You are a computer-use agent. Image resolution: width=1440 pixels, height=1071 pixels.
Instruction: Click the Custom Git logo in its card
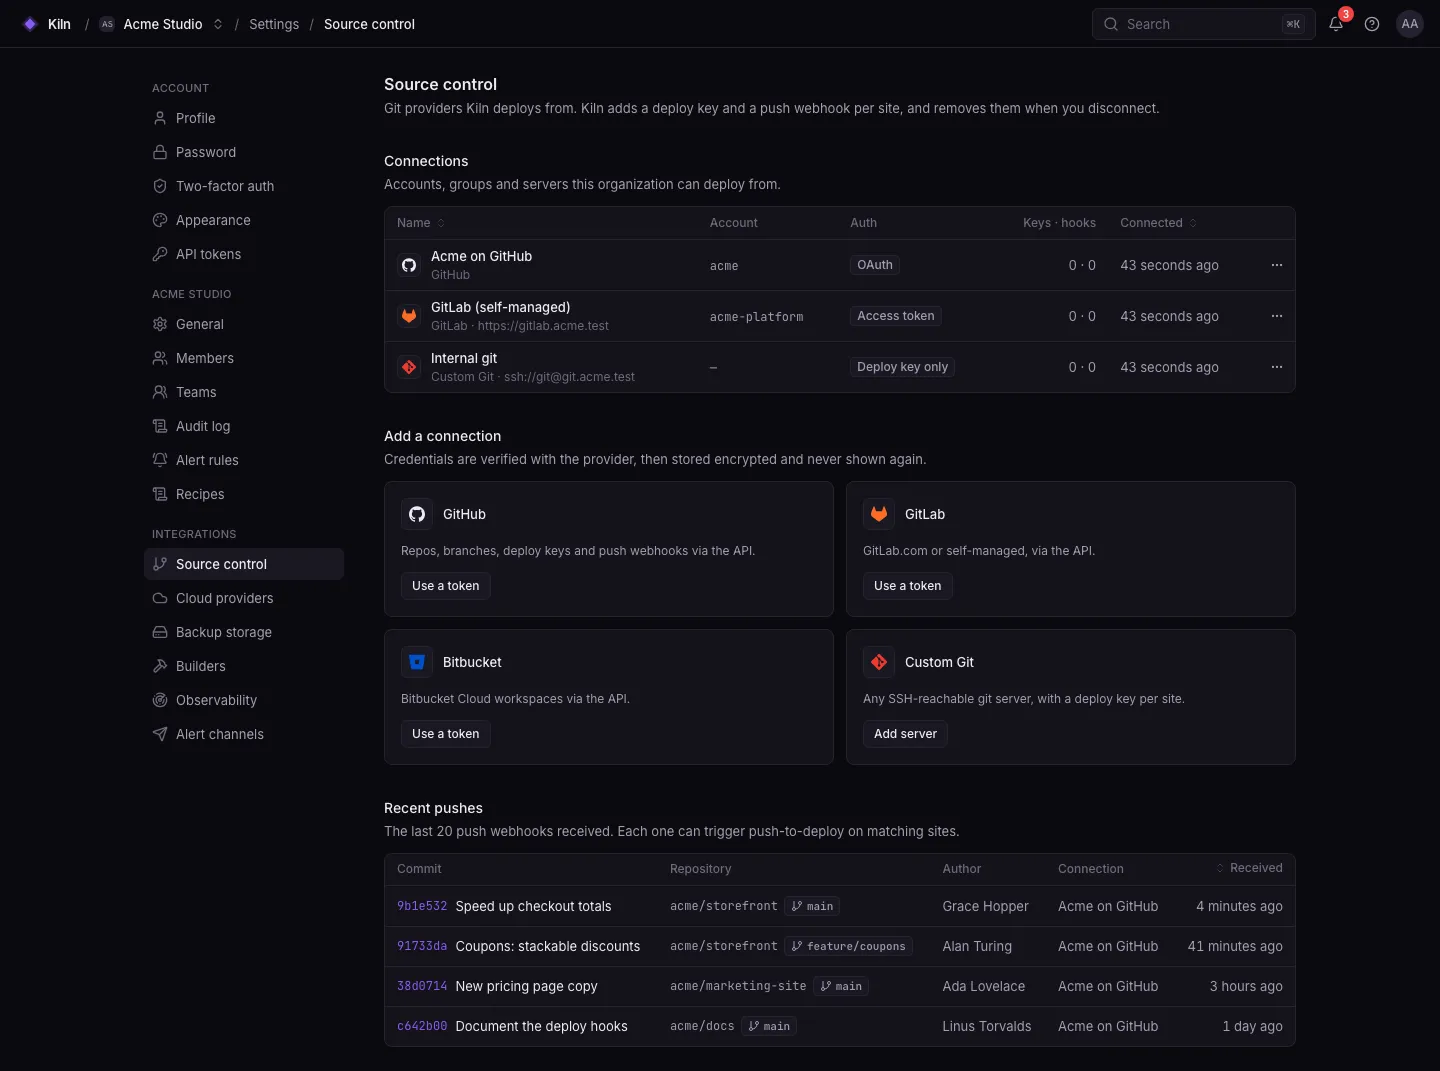tap(879, 662)
